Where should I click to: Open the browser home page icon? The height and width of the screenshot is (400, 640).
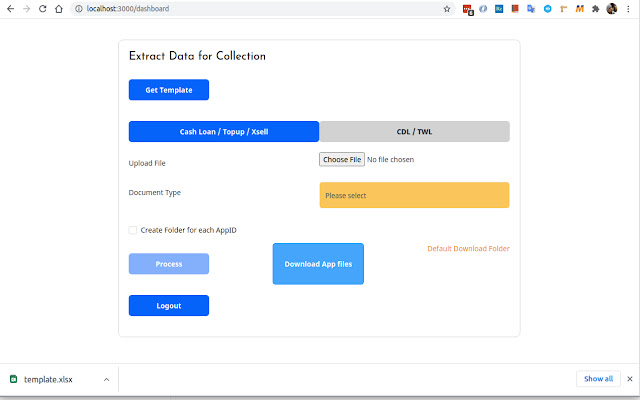tap(59, 9)
